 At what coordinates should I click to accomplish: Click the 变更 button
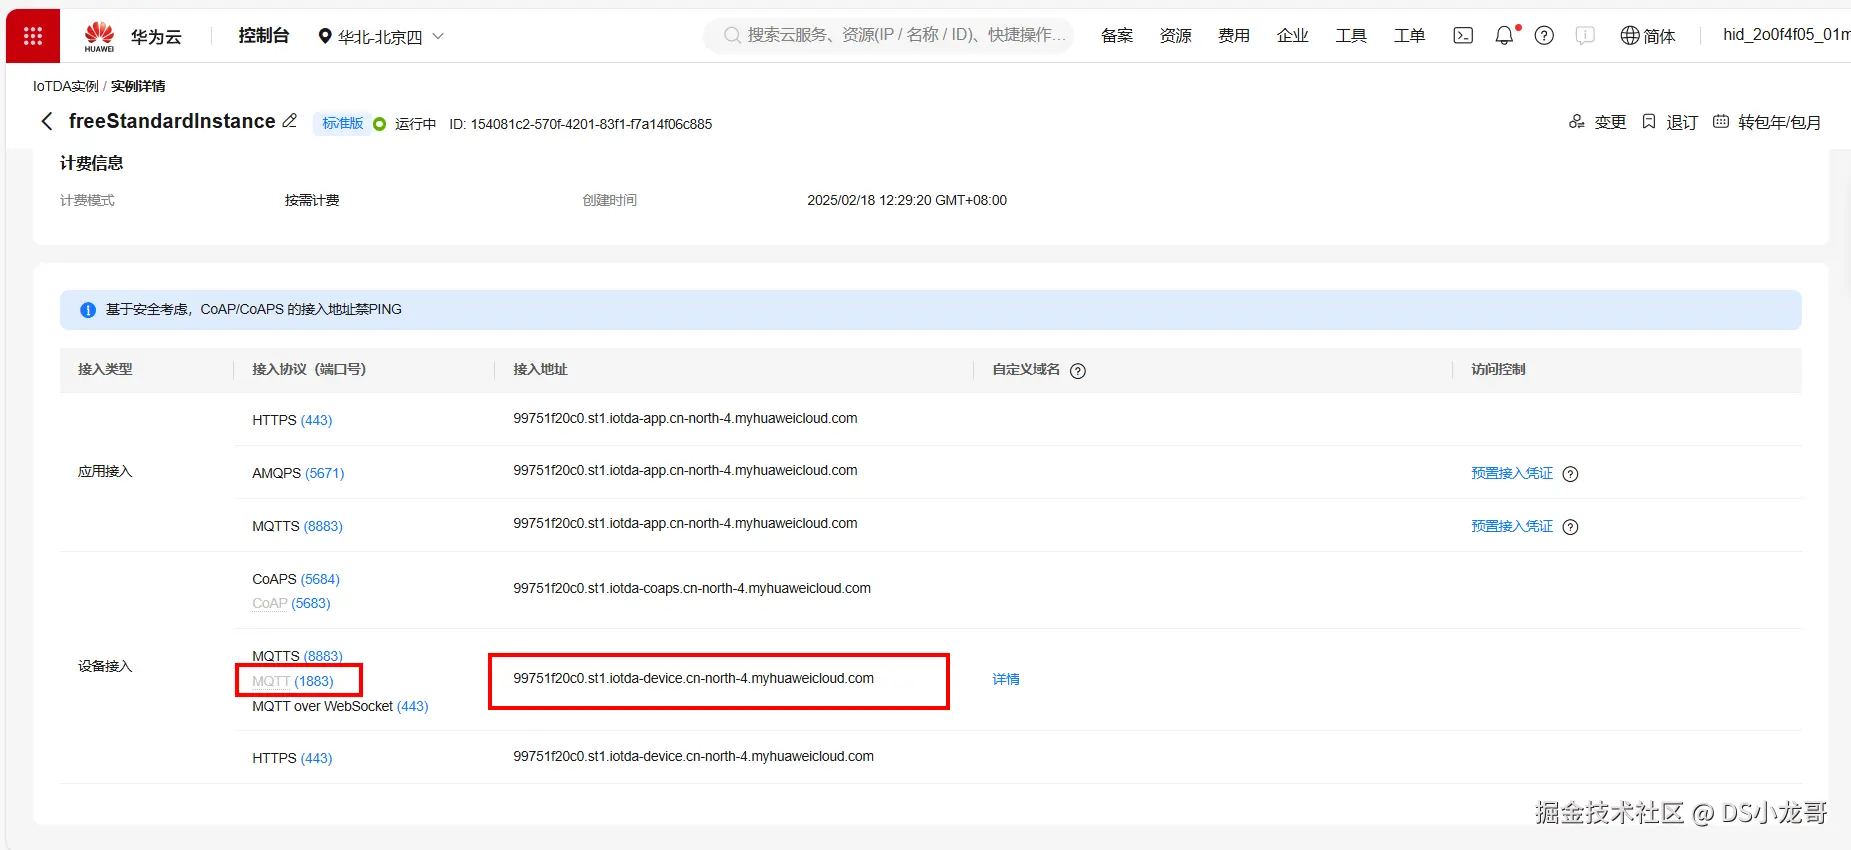[x=1597, y=122]
